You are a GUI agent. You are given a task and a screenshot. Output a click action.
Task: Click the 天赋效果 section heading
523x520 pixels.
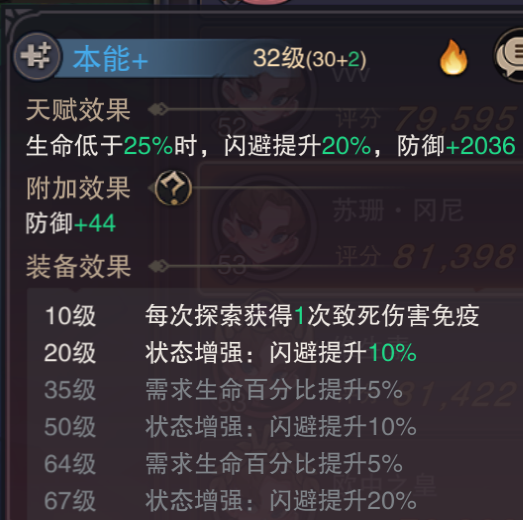tap(78, 110)
